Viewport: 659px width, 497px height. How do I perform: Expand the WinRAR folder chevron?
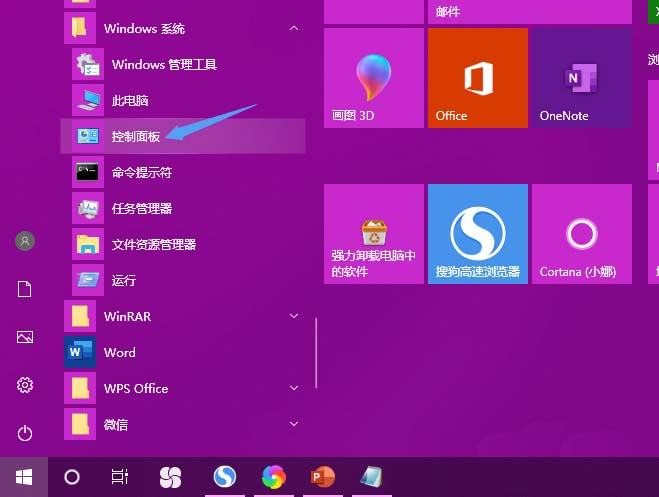pos(294,316)
